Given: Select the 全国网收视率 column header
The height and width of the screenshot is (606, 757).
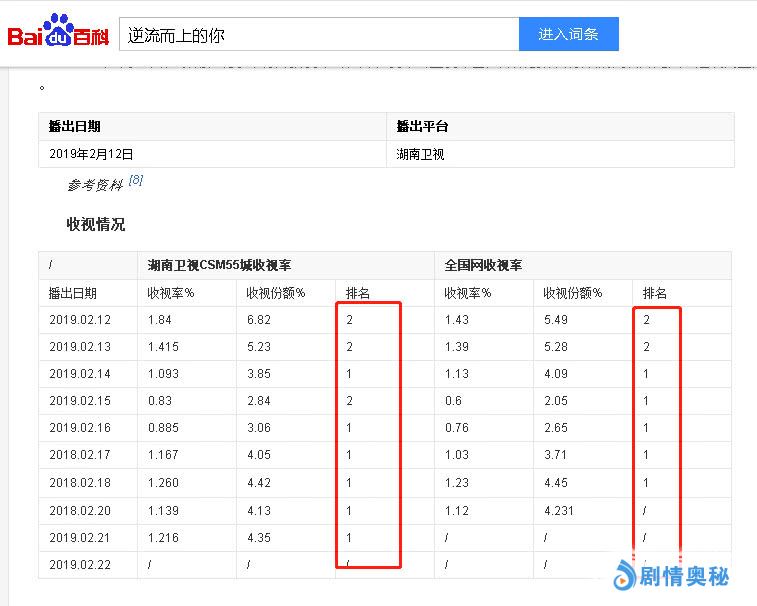Looking at the screenshot, I should (x=483, y=265).
